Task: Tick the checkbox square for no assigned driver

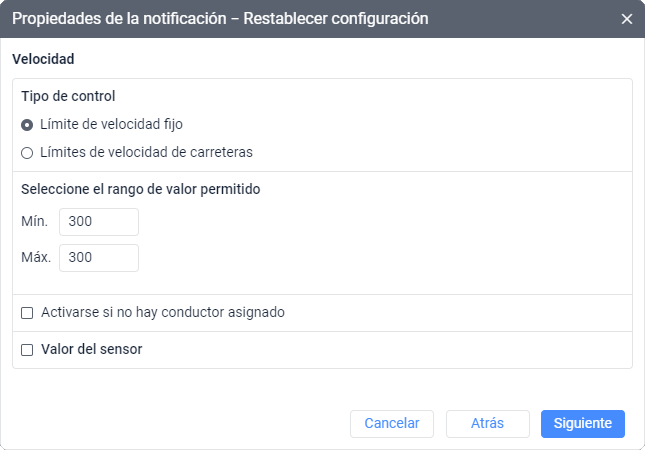Action: 27,313
